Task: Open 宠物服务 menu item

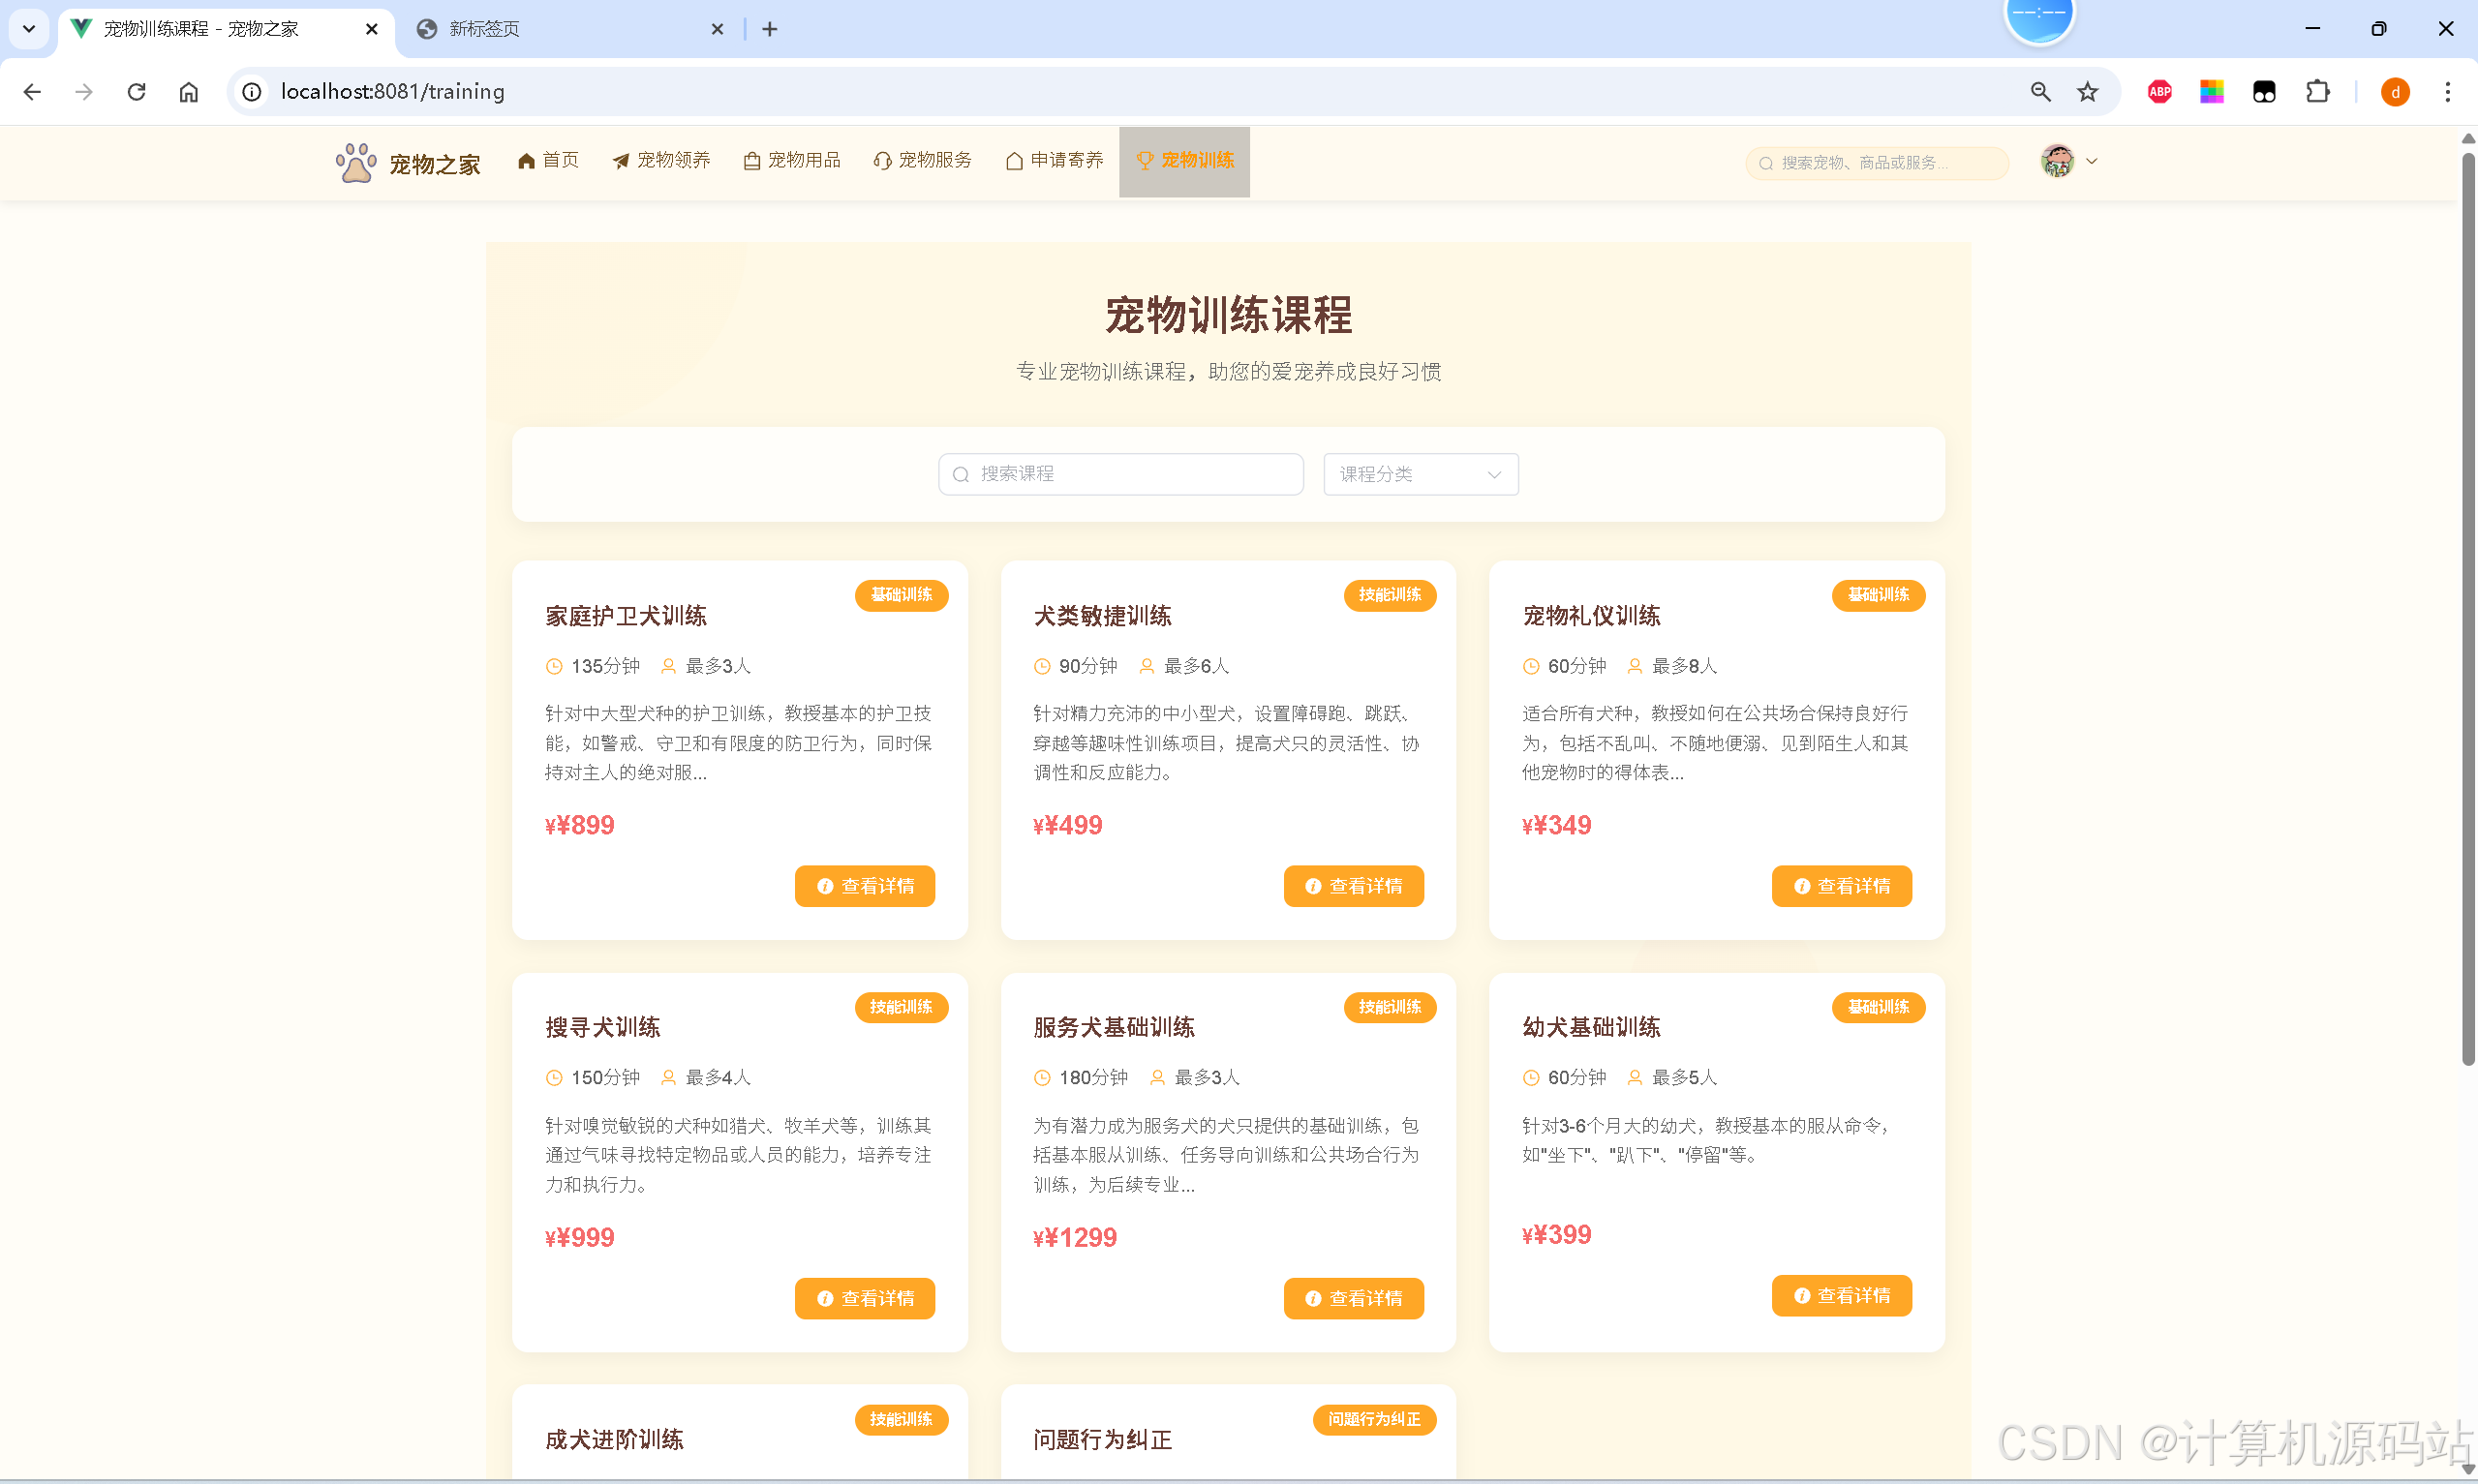Action: coord(922,161)
